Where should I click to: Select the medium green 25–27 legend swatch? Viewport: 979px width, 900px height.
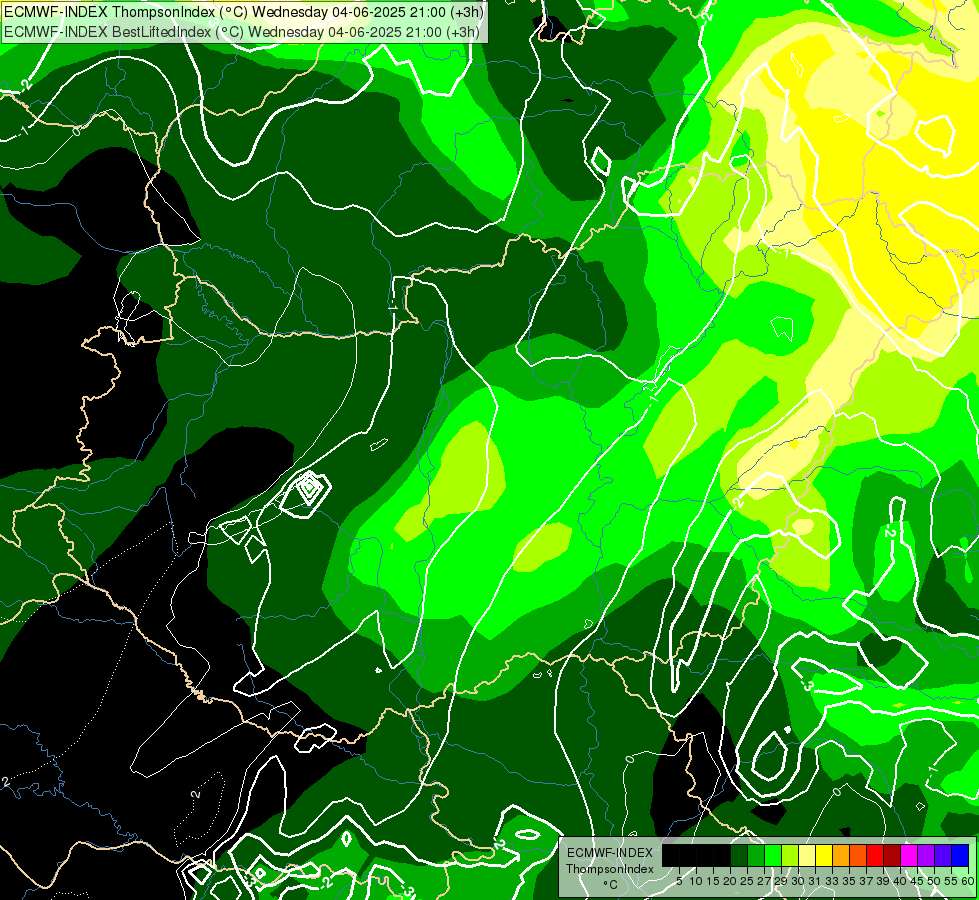(756, 855)
